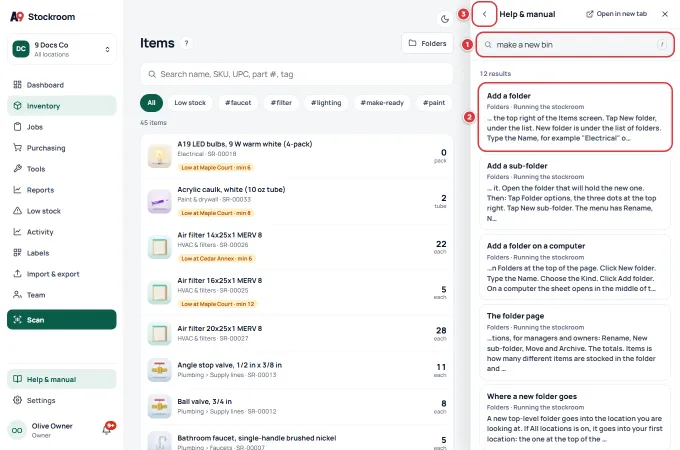This screenshot has width=680, height=450.
Task: Close the Help & manual panel
Action: [x=665, y=14]
